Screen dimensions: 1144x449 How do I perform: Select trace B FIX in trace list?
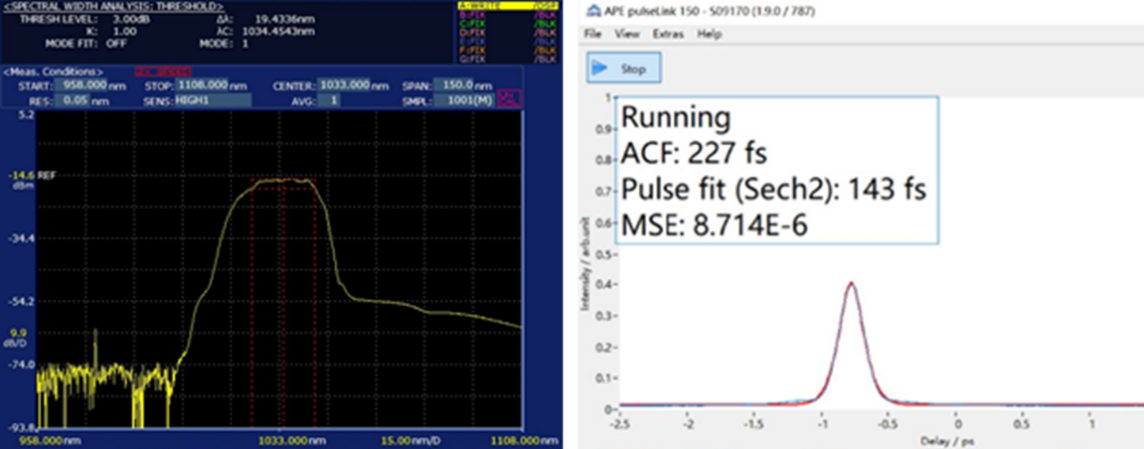point(481,15)
